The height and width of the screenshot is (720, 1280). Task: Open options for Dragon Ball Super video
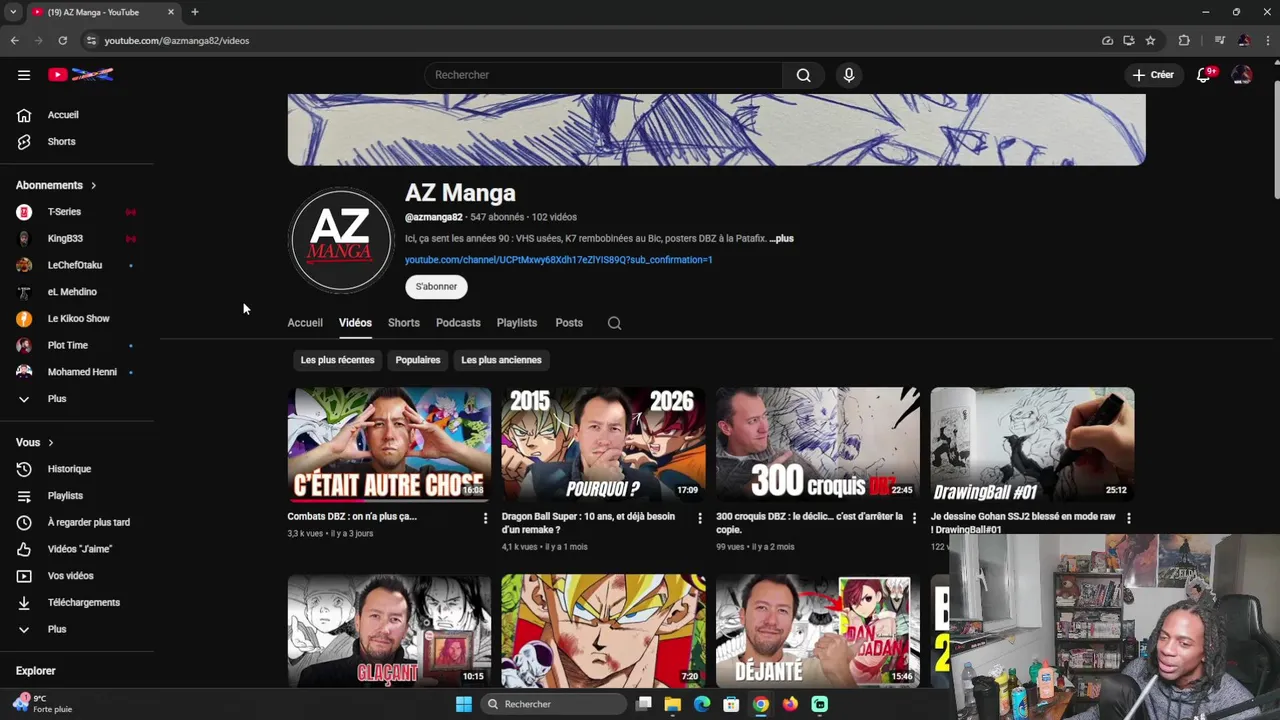[699, 518]
